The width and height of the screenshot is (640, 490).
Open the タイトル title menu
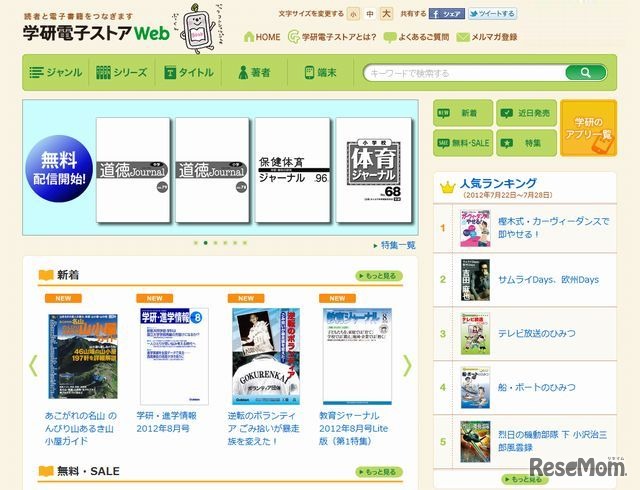(189, 73)
